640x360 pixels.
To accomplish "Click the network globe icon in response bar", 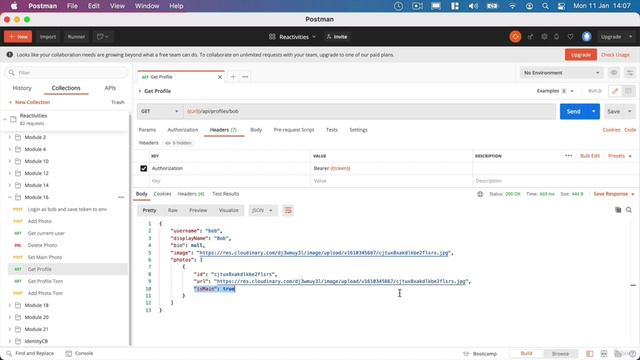I will (480, 194).
